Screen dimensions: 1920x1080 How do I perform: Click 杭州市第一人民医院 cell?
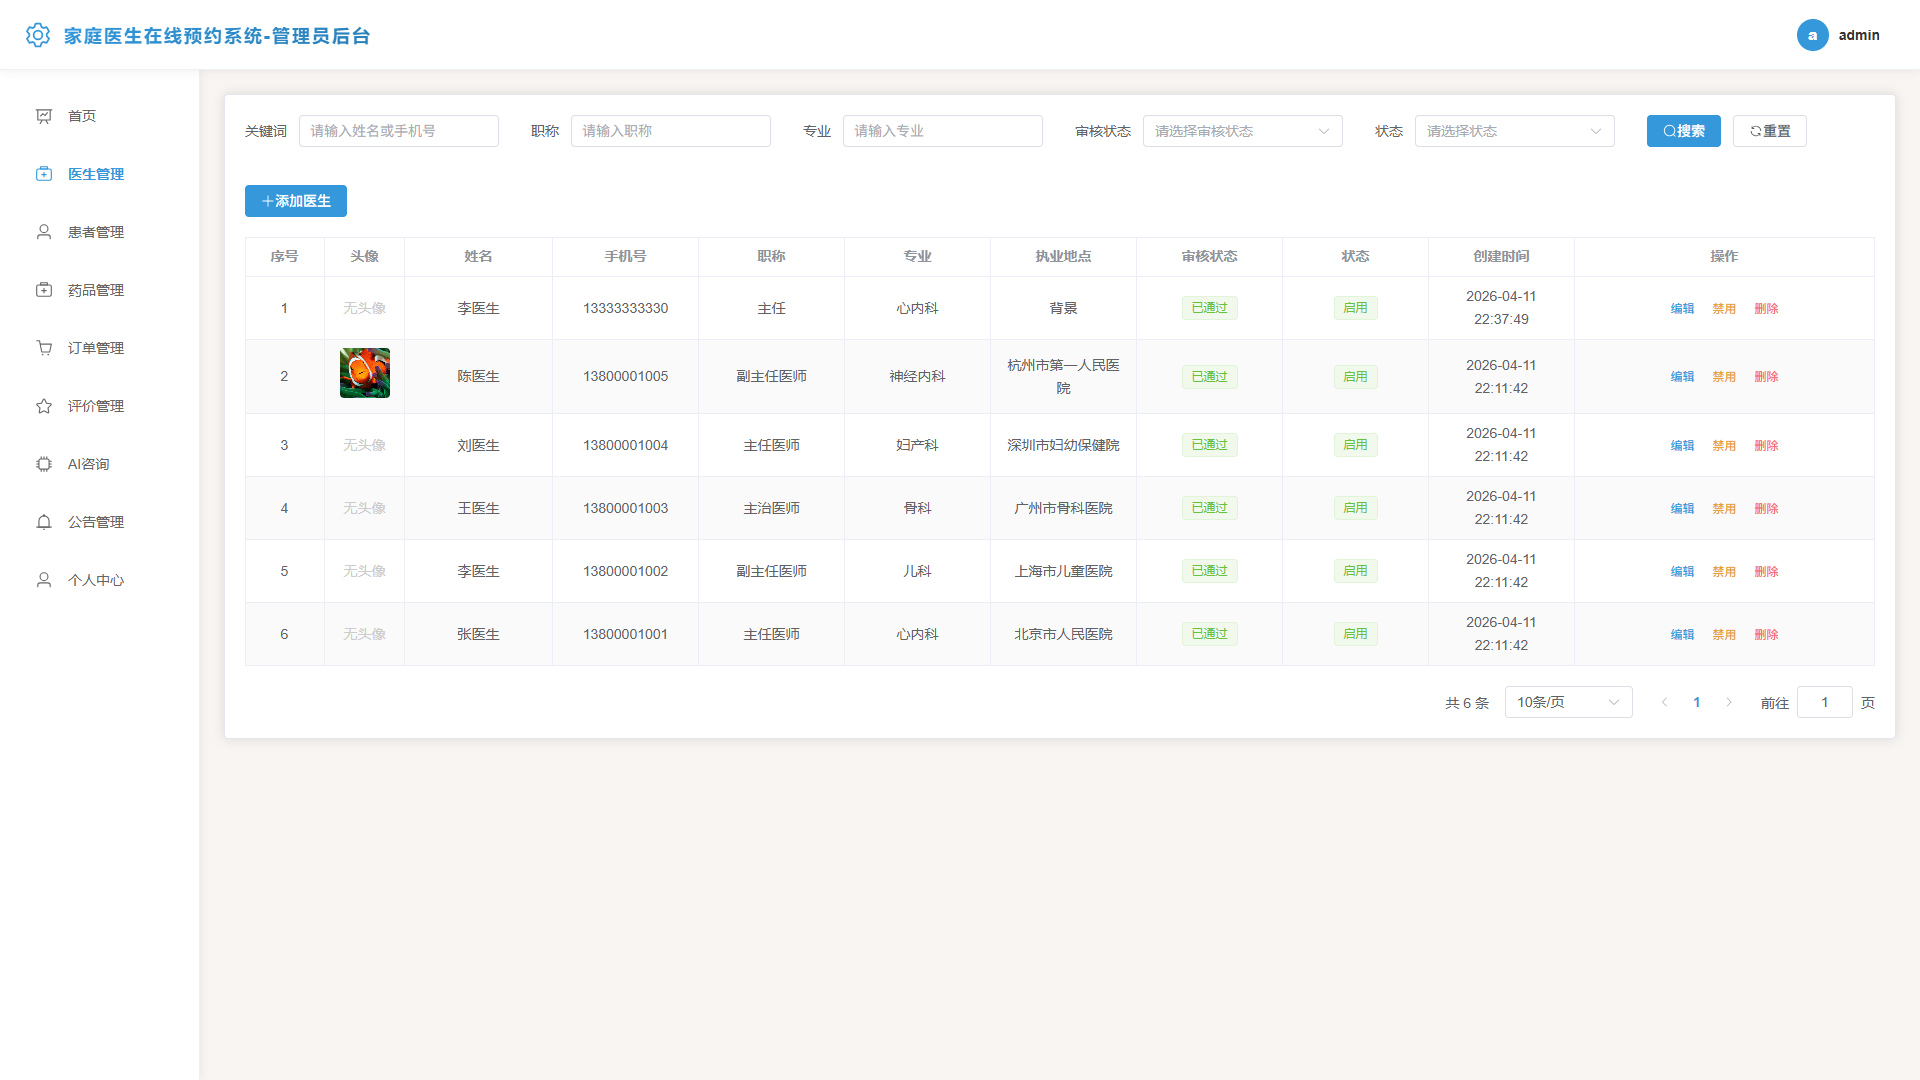(x=1063, y=377)
